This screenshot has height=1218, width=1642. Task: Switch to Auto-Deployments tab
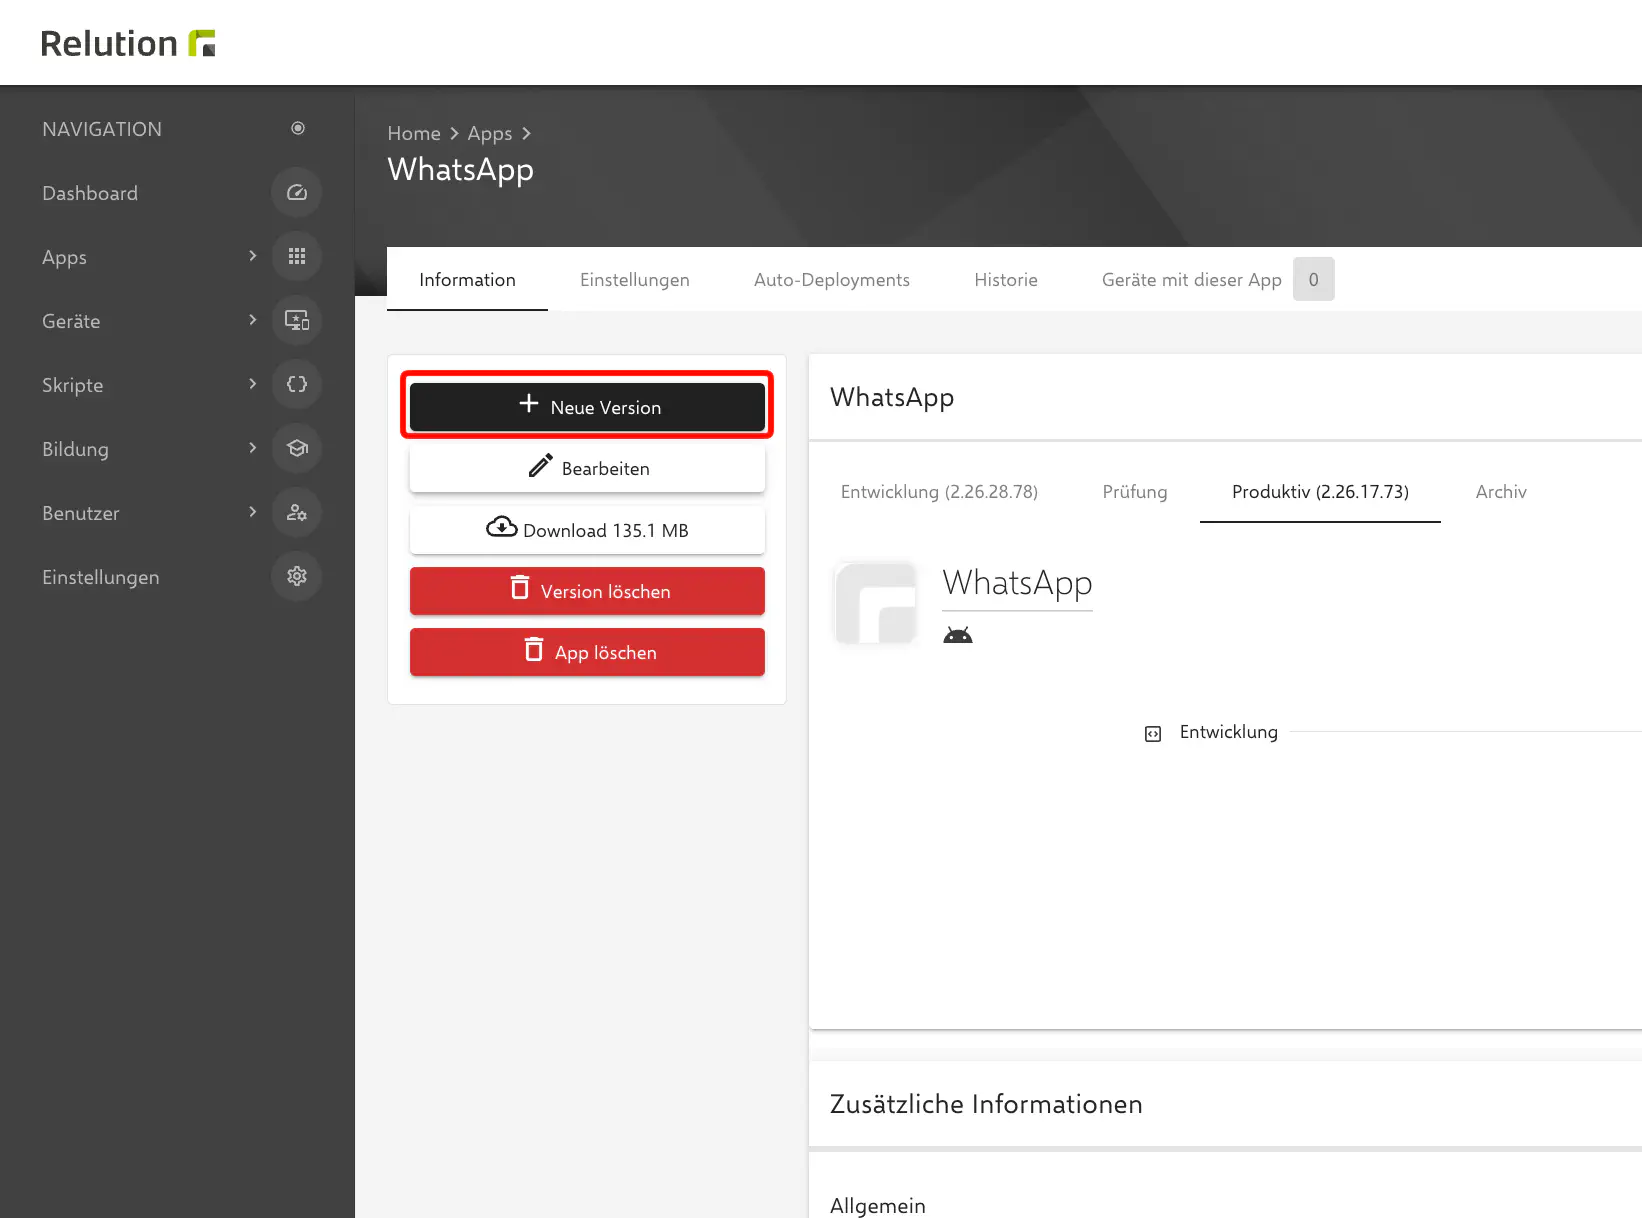click(x=832, y=280)
